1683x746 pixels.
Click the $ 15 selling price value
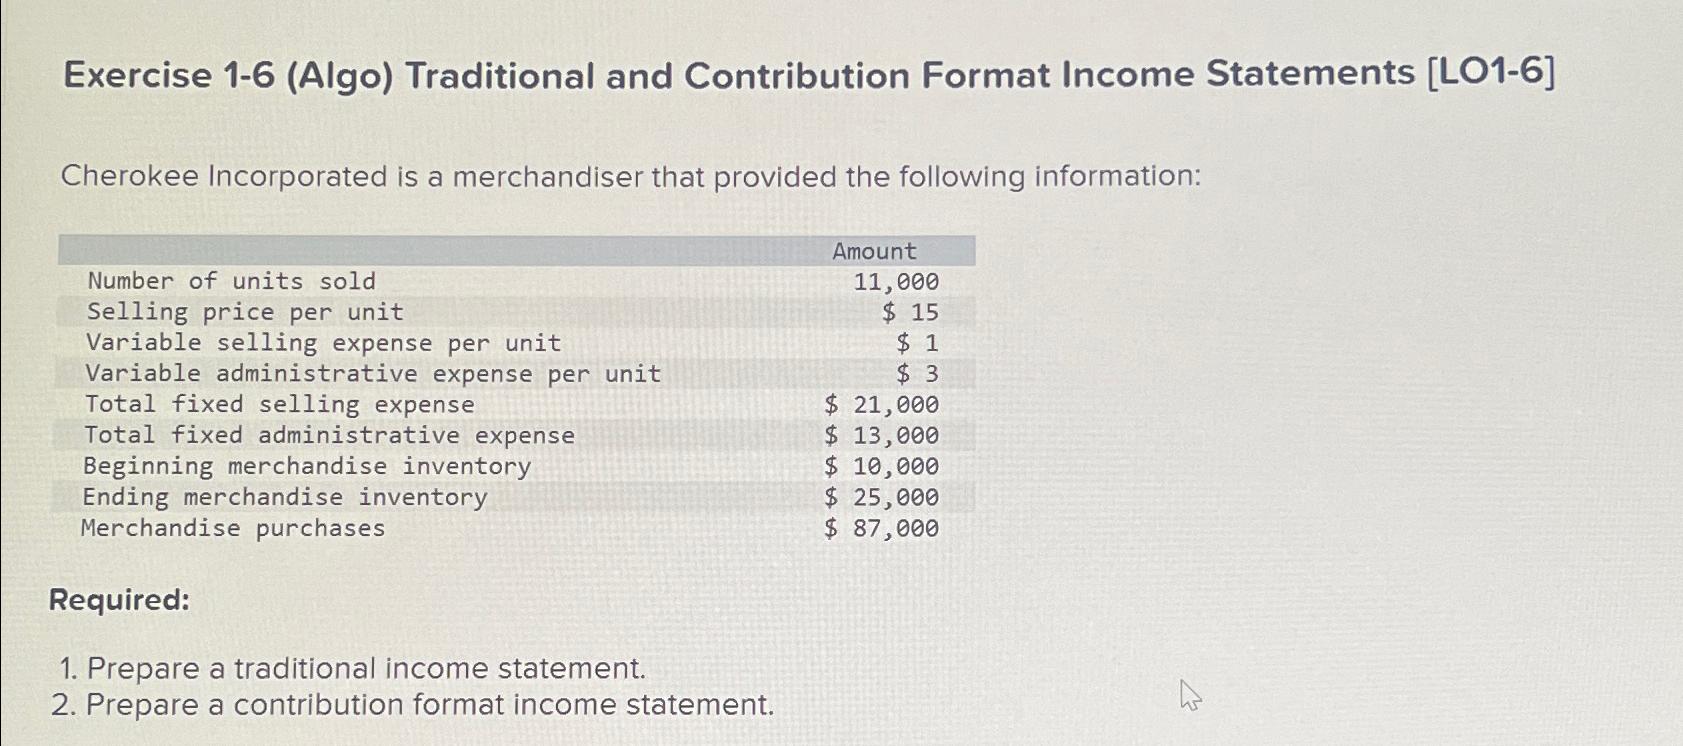click(910, 313)
